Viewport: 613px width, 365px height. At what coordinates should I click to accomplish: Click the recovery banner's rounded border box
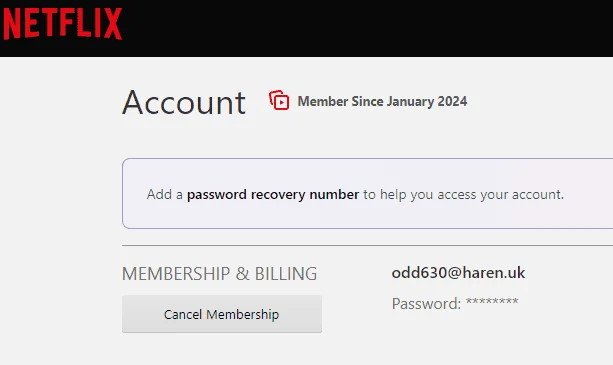coord(367,193)
